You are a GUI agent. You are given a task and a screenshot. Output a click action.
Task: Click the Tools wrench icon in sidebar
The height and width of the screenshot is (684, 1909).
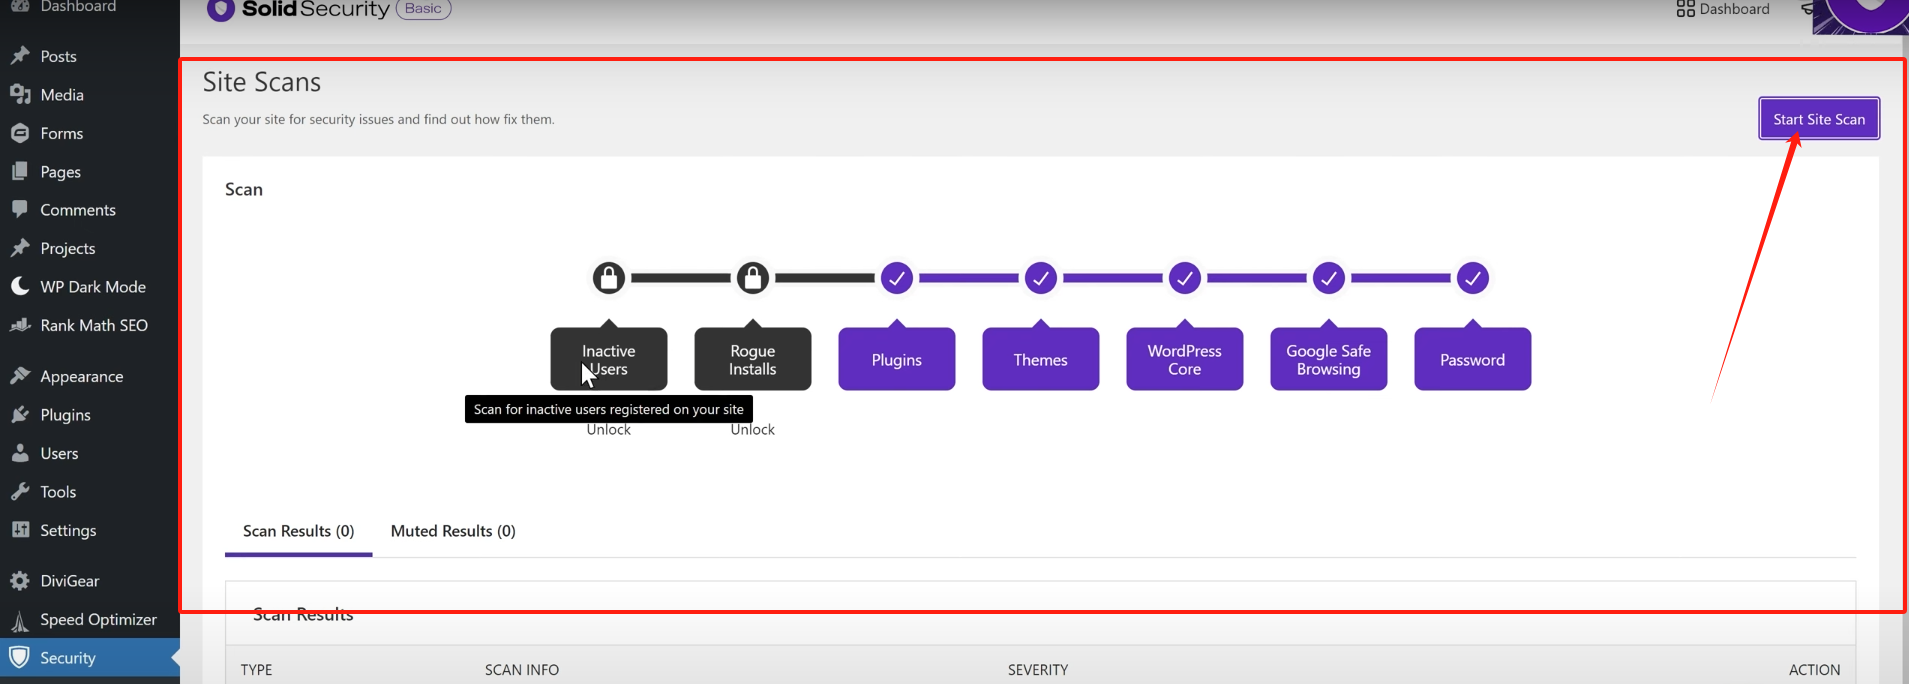20,491
